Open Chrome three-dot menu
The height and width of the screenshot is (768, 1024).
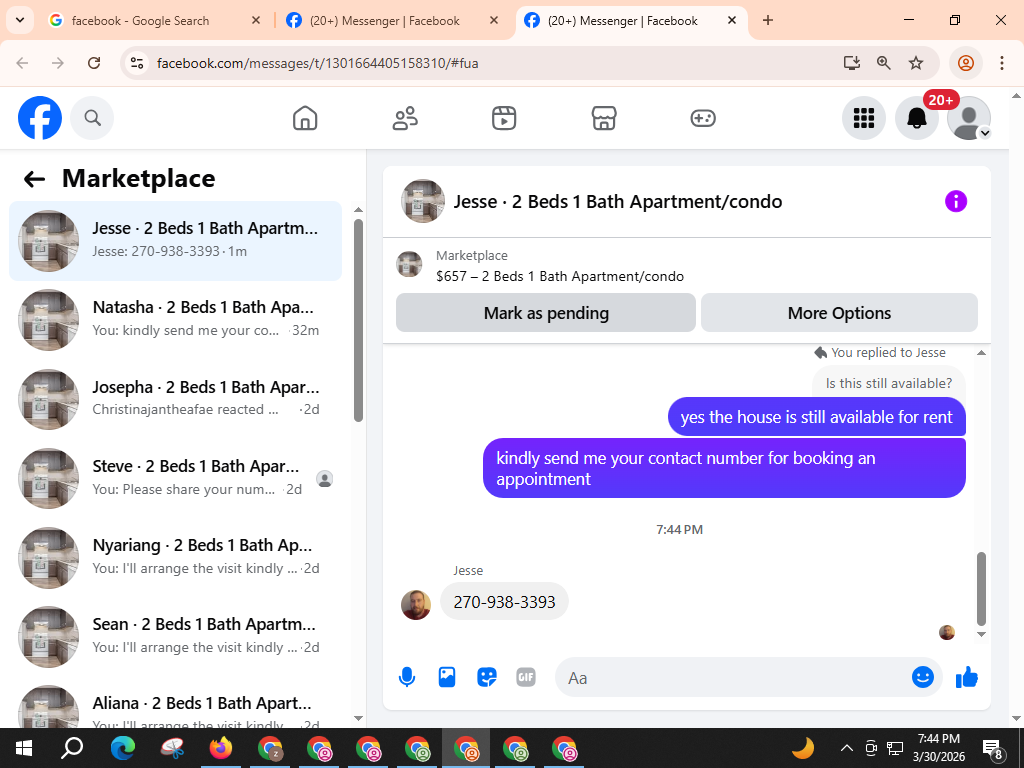[1002, 63]
